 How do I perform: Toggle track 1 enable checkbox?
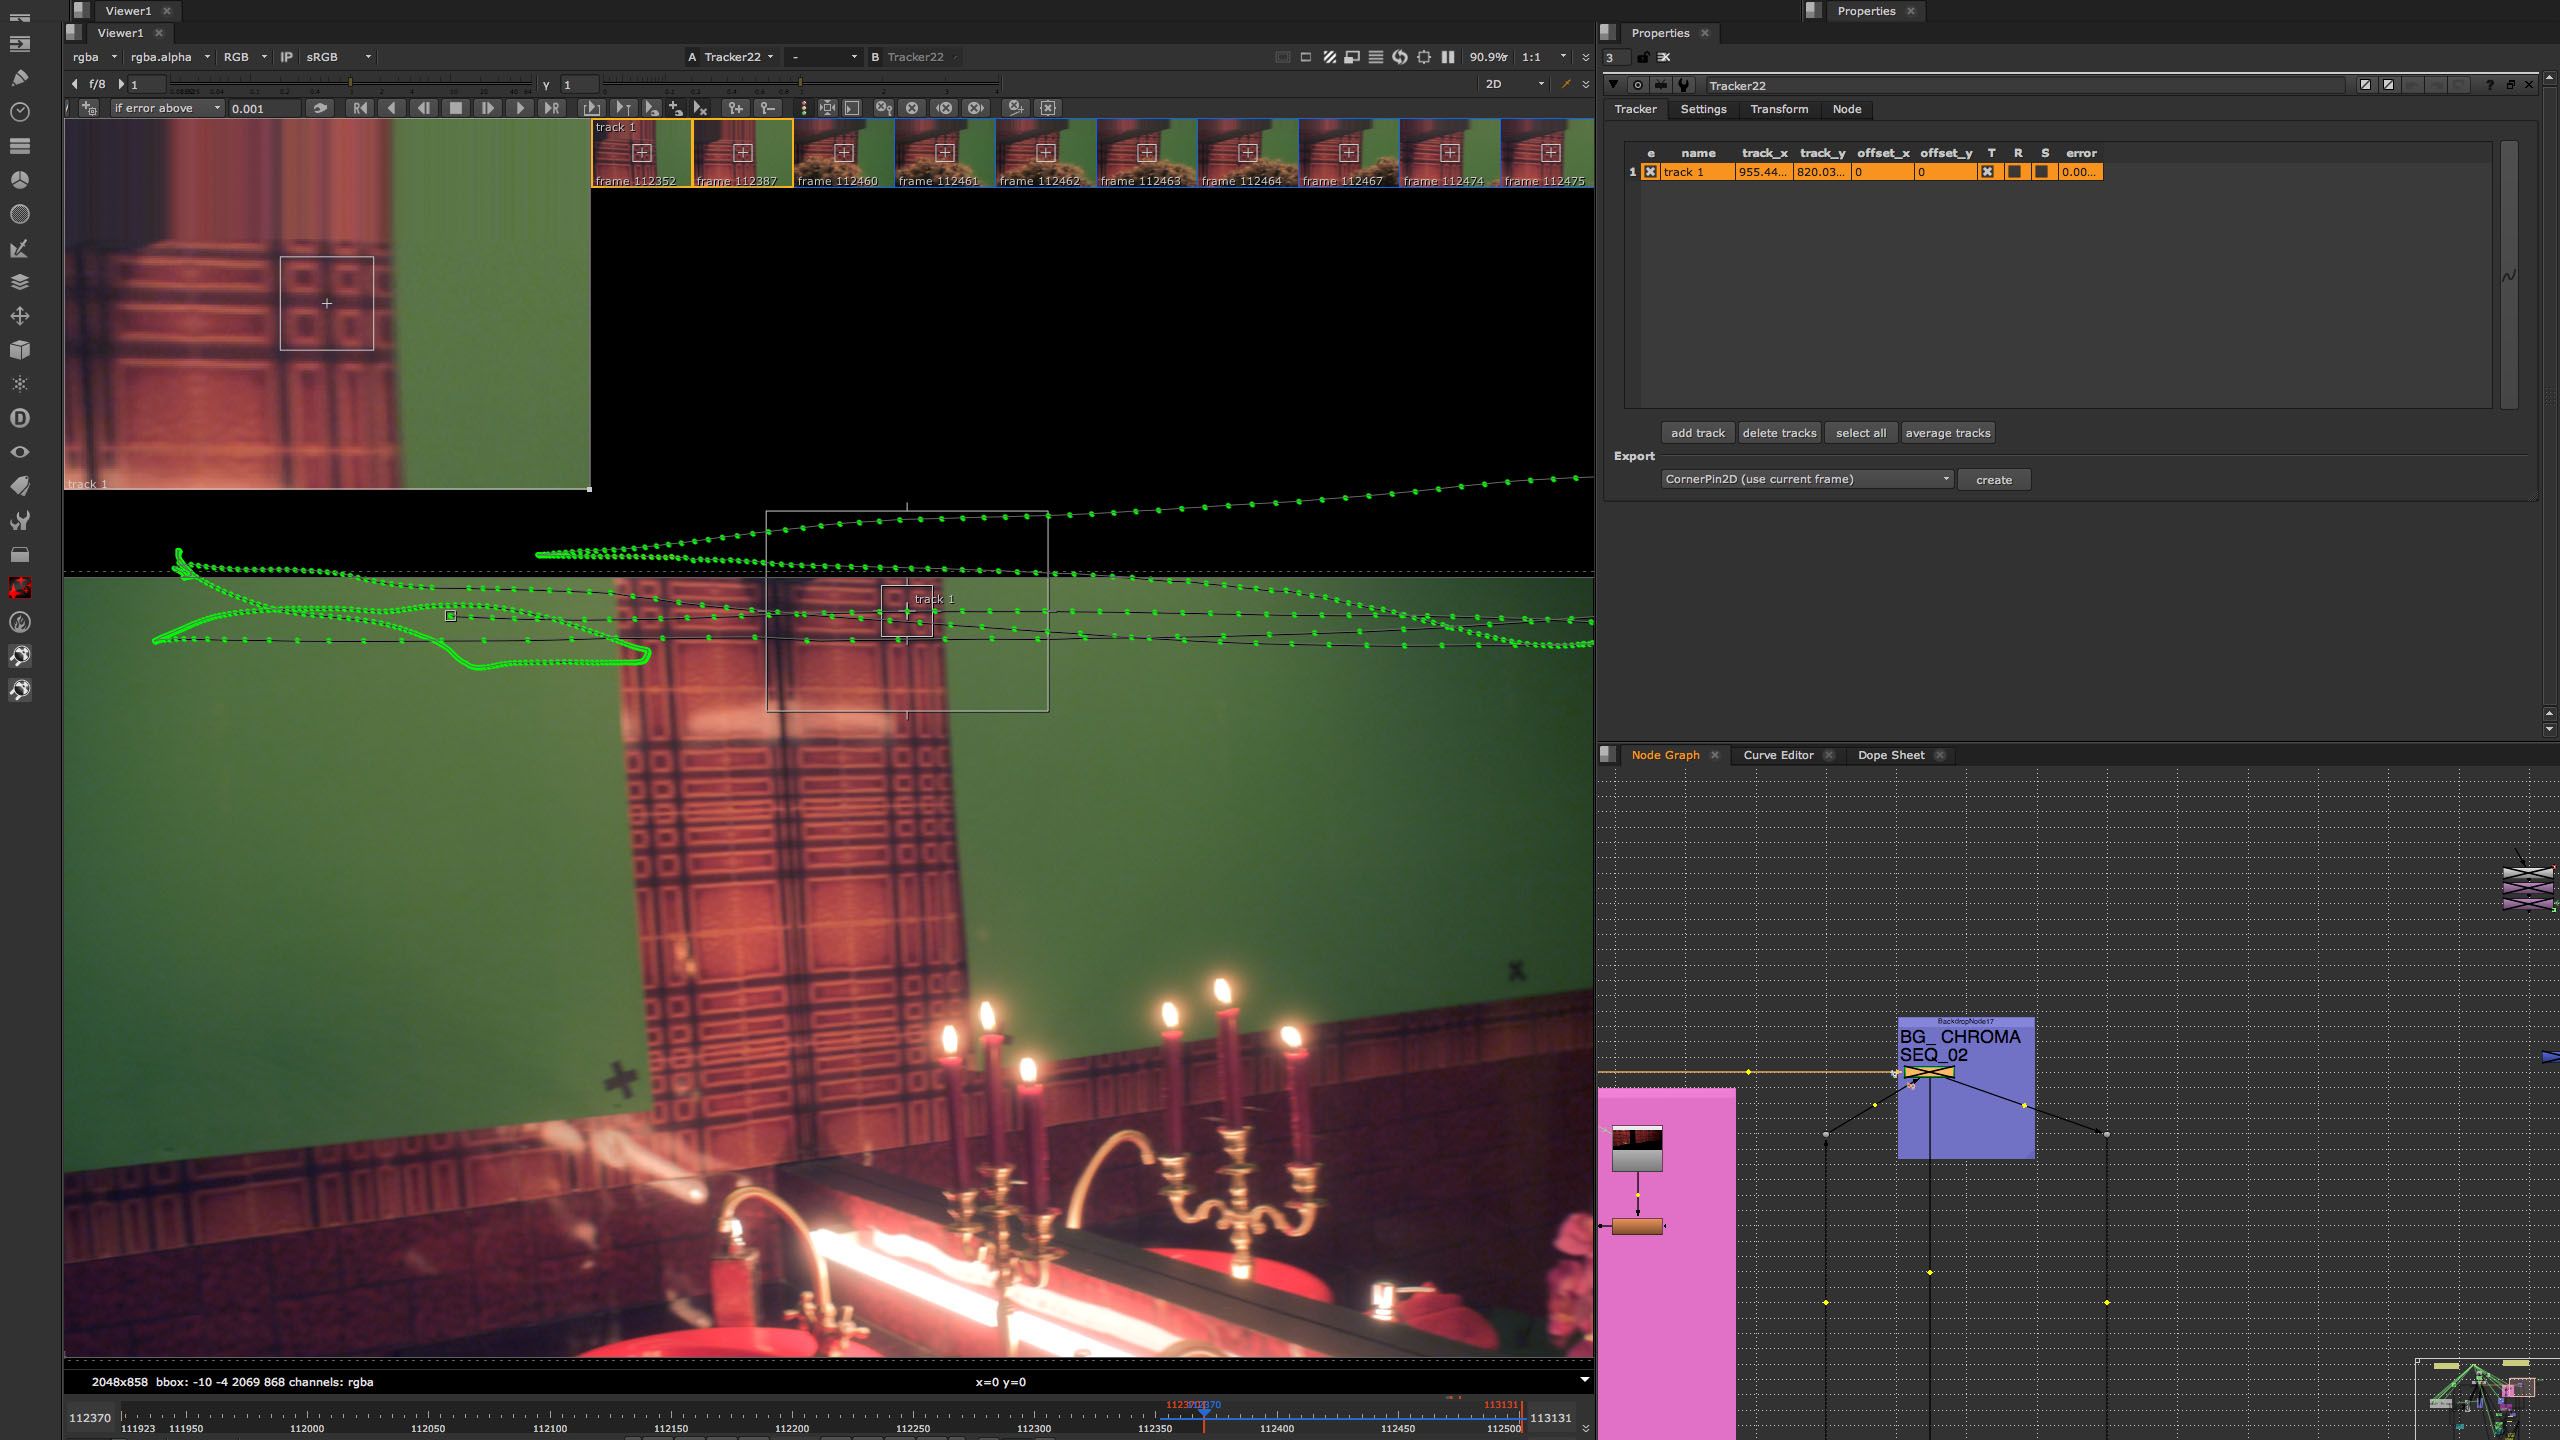pos(1650,172)
